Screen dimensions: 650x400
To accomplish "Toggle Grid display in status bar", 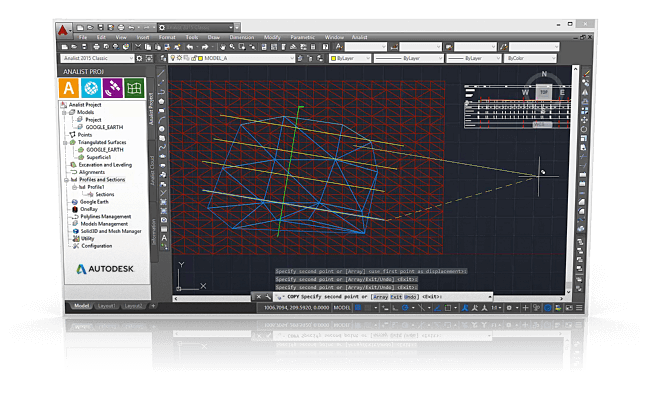I will pos(358,308).
